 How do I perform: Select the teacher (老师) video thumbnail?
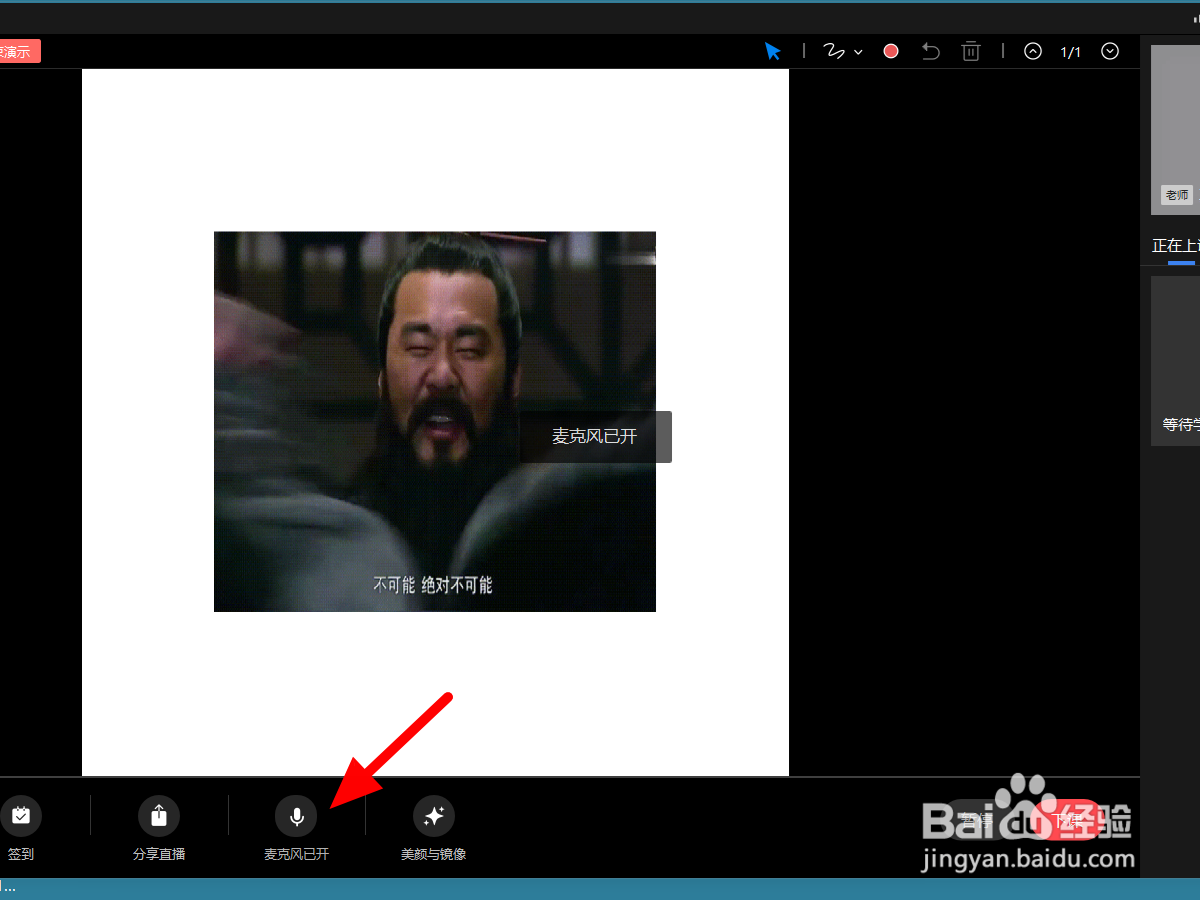pyautogui.click(x=1175, y=130)
